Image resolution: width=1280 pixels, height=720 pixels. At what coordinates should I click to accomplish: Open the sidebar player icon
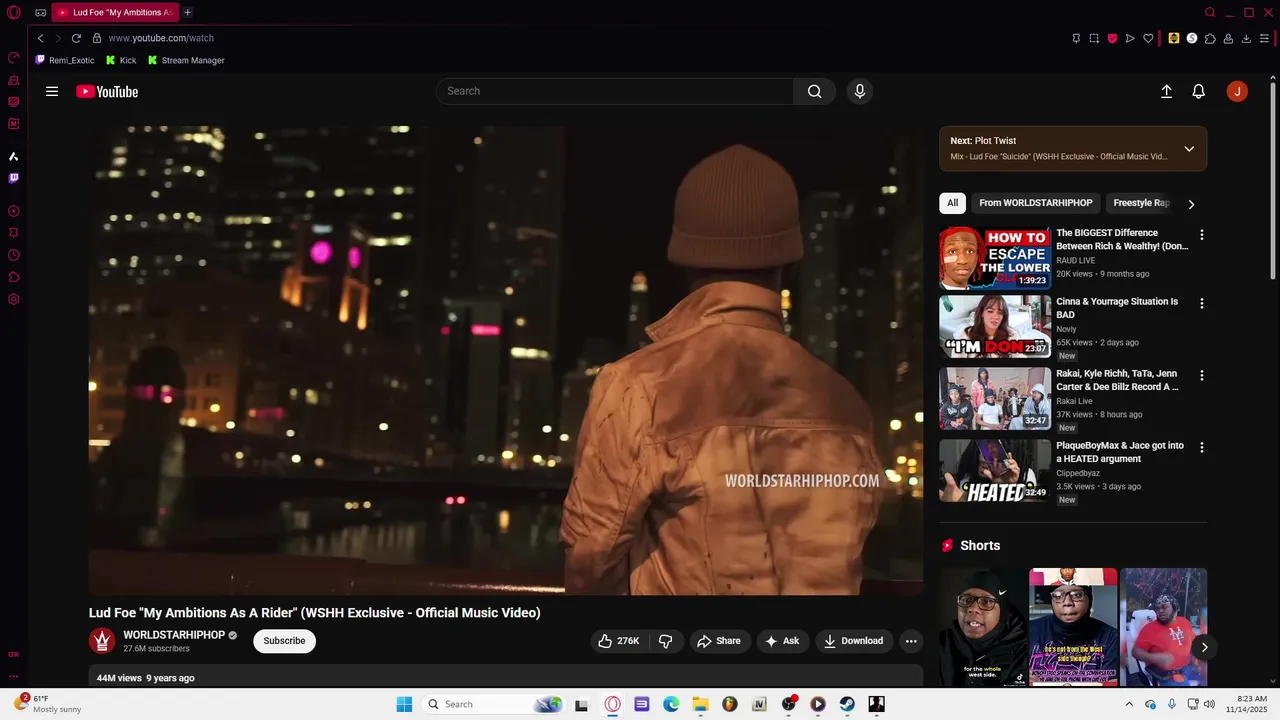13,211
